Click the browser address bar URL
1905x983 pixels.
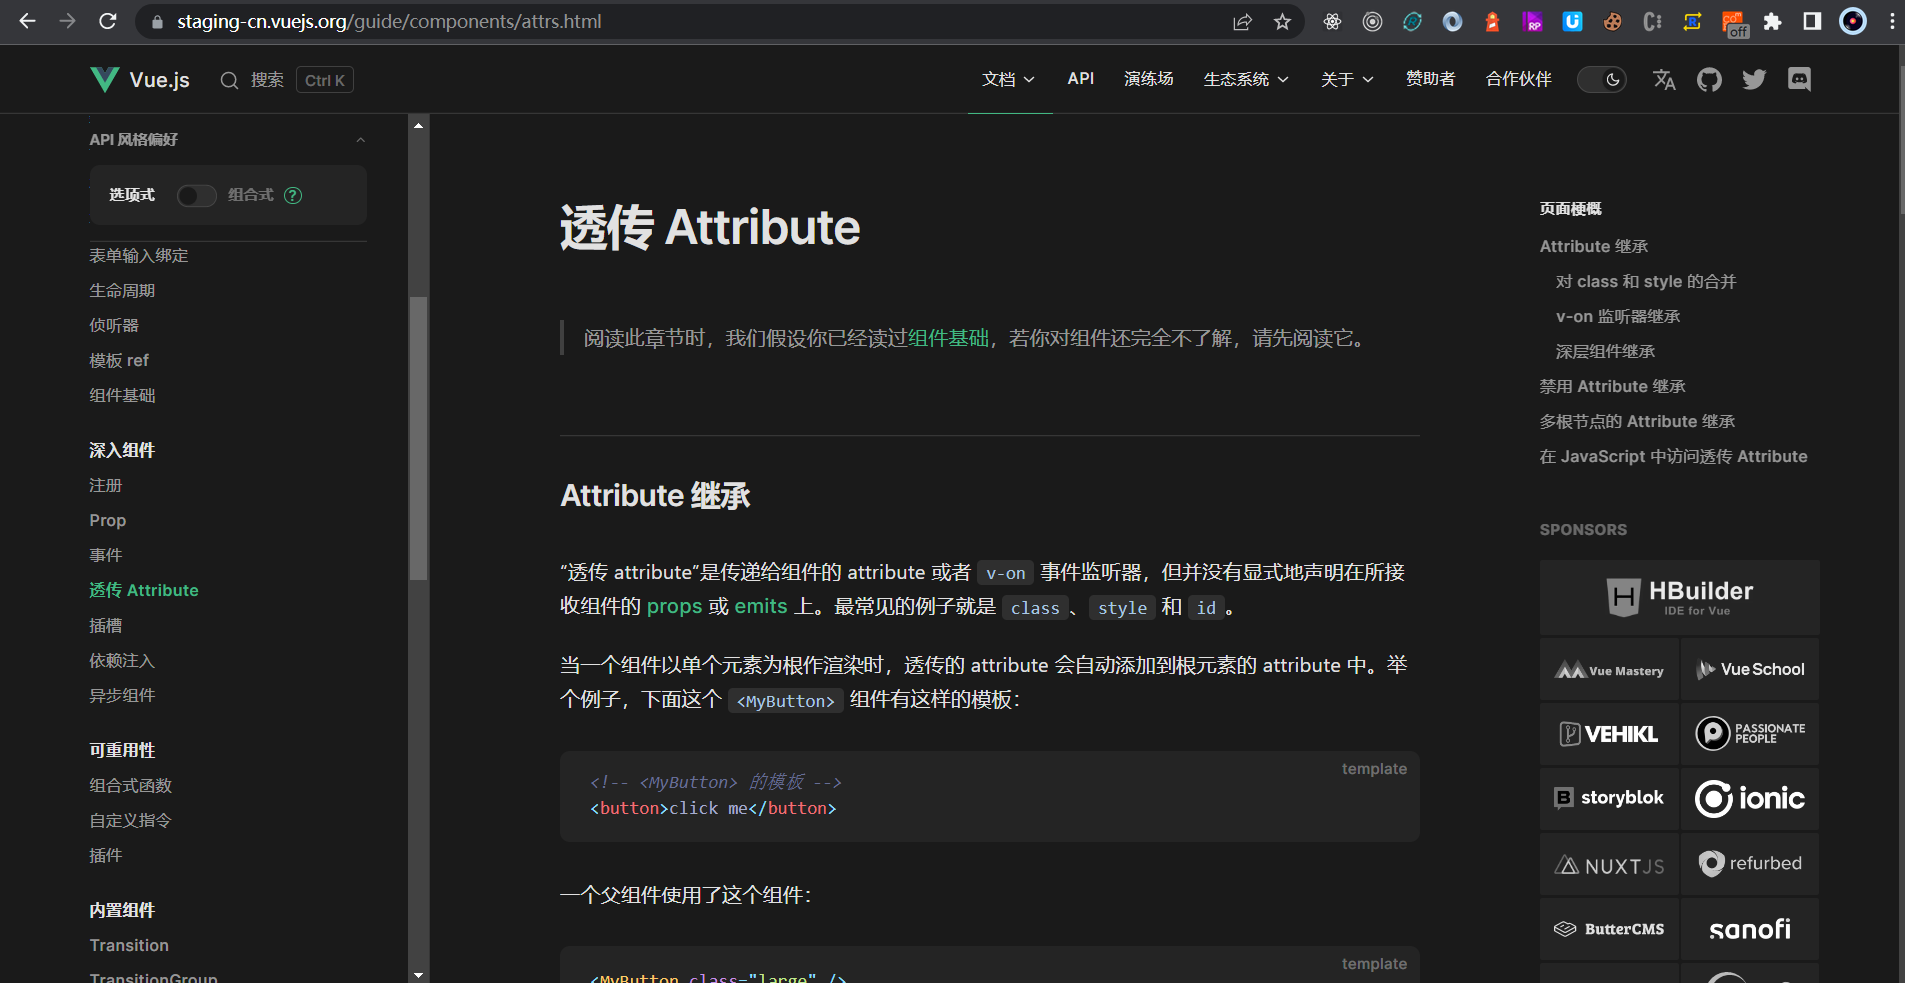pos(389,21)
